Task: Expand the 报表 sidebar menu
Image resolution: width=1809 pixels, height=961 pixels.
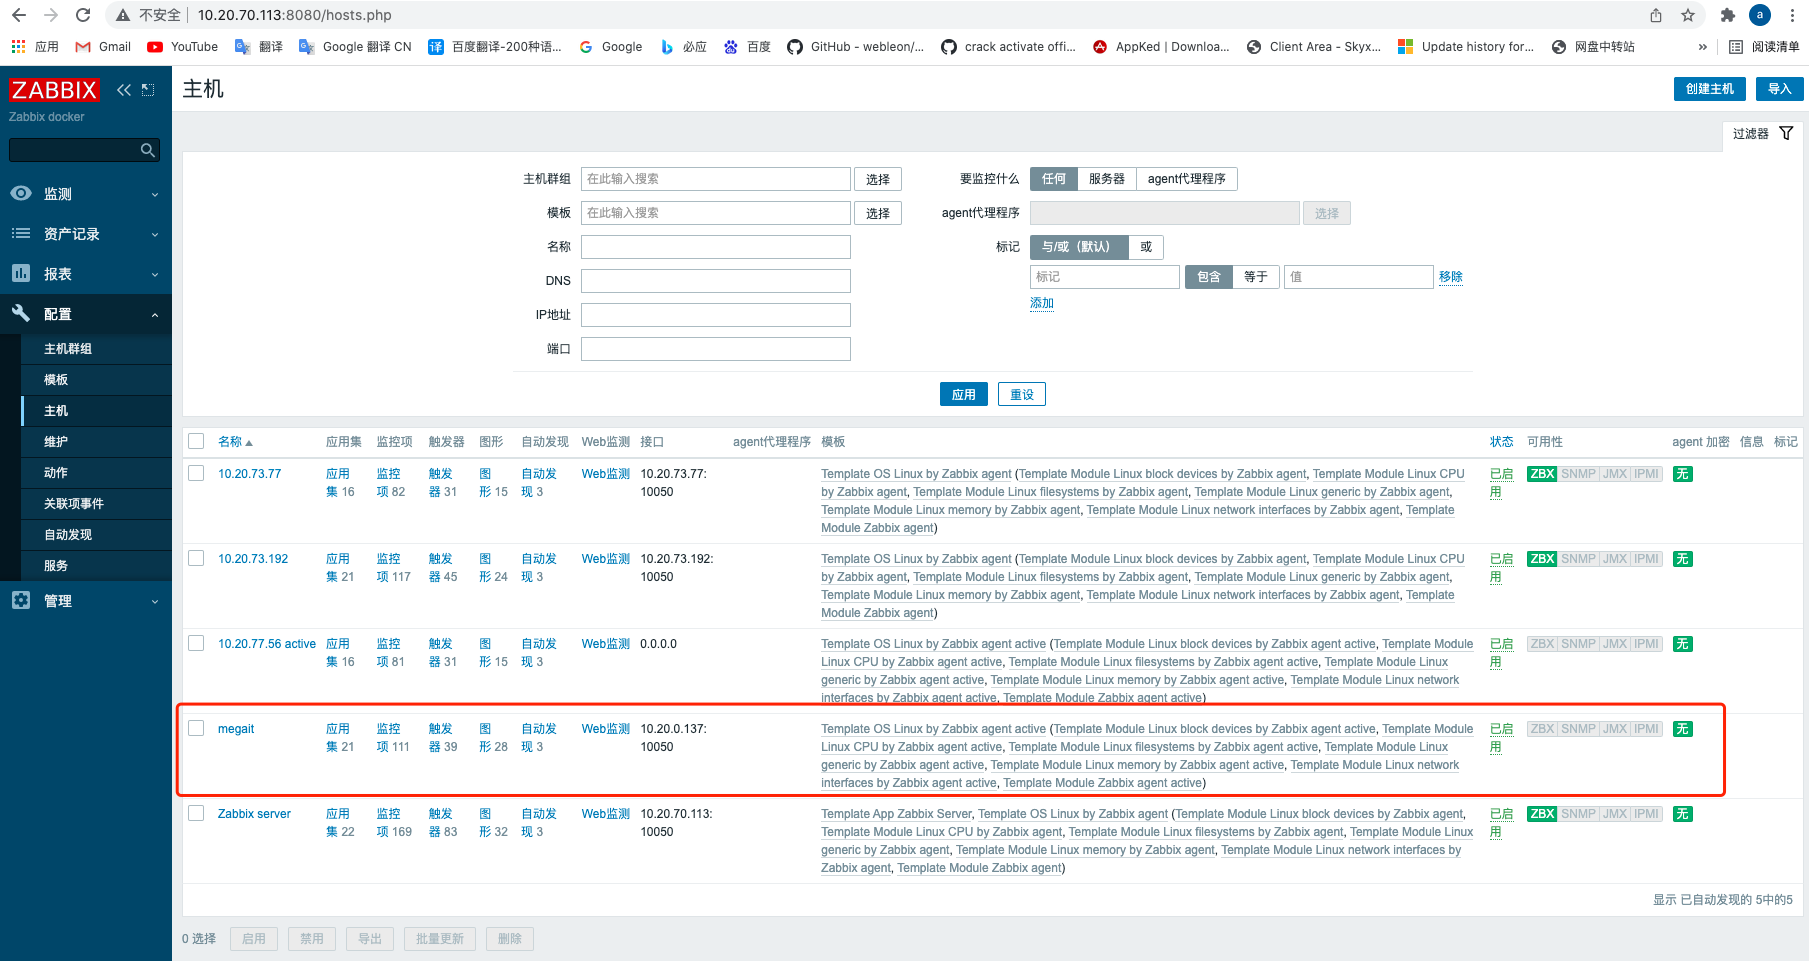Action: (86, 274)
